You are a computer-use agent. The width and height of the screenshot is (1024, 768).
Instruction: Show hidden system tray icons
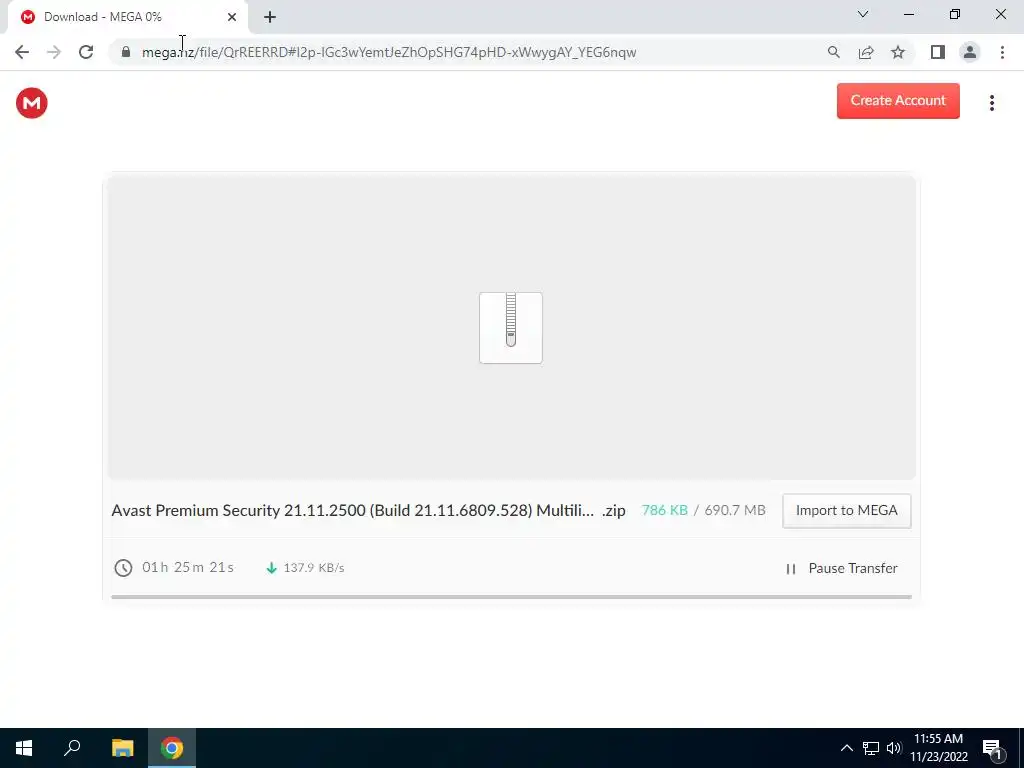(x=846, y=748)
